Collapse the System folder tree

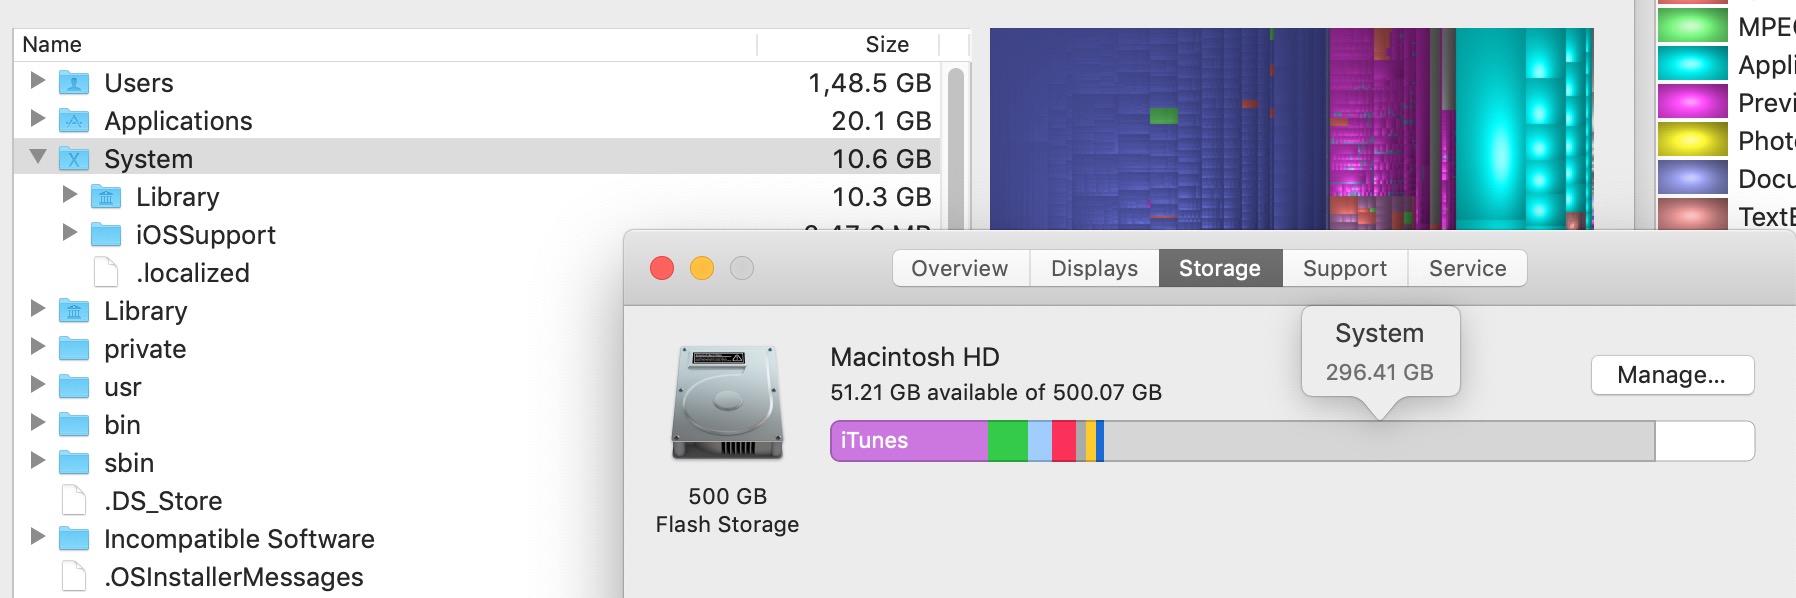38,157
